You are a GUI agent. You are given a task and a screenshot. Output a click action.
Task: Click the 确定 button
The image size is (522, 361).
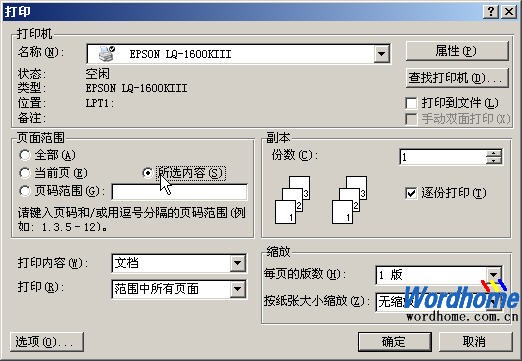pos(395,342)
